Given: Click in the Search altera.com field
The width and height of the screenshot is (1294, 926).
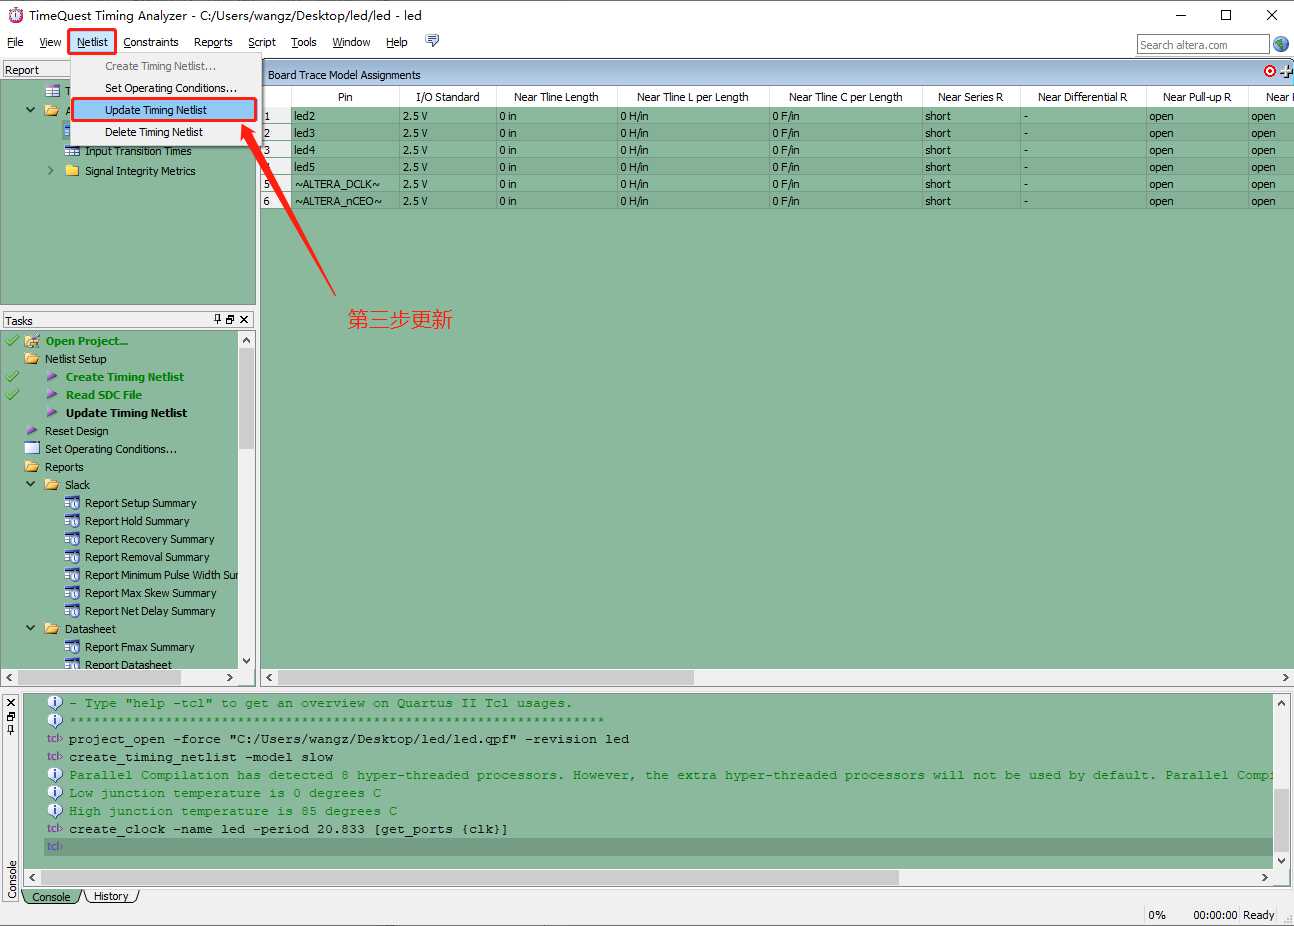Looking at the screenshot, I should [x=1203, y=44].
